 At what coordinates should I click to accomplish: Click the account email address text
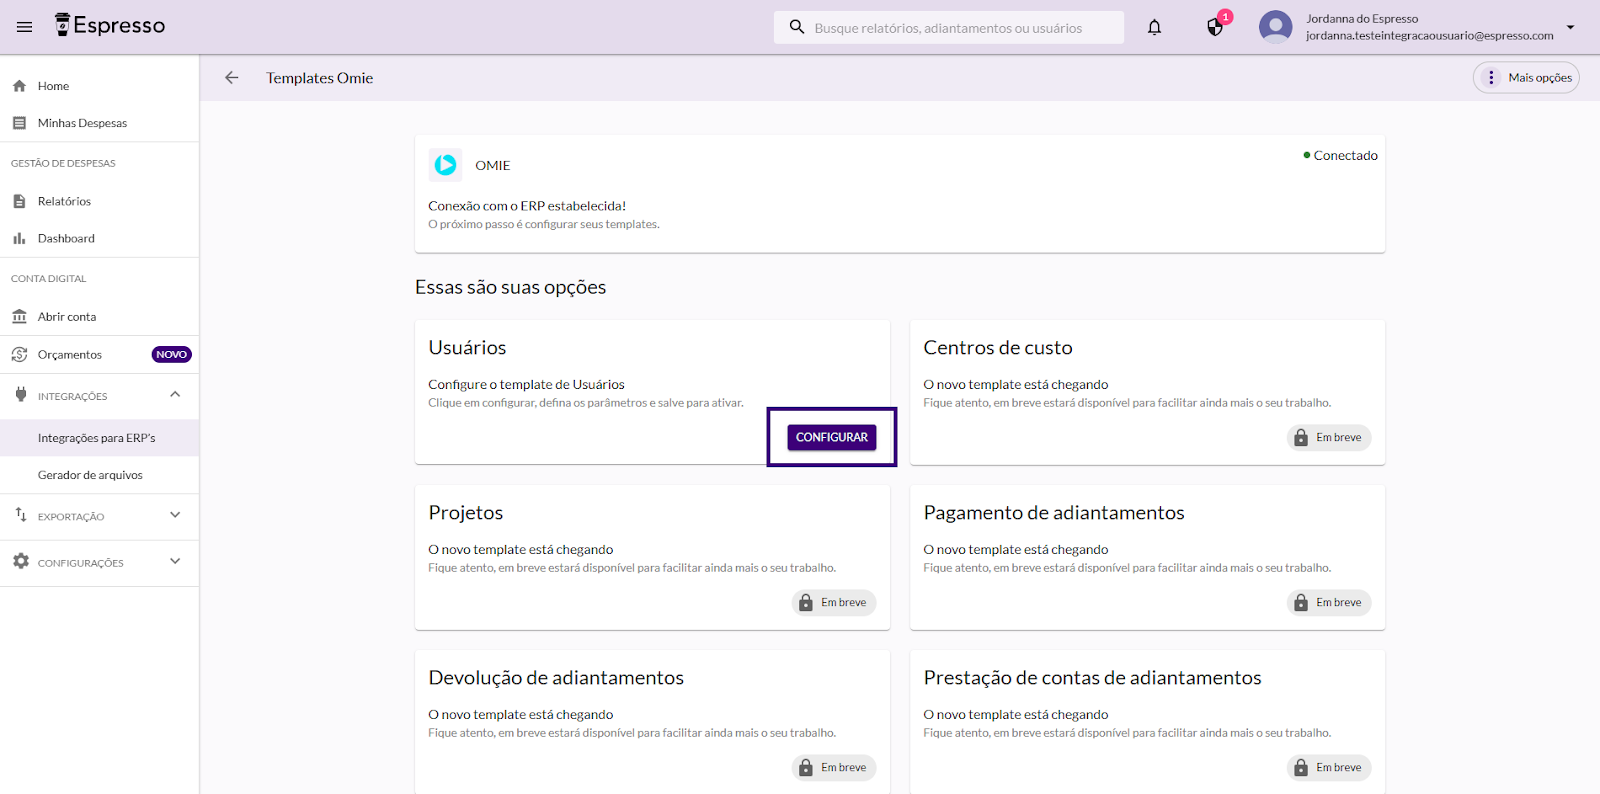pyautogui.click(x=1429, y=36)
